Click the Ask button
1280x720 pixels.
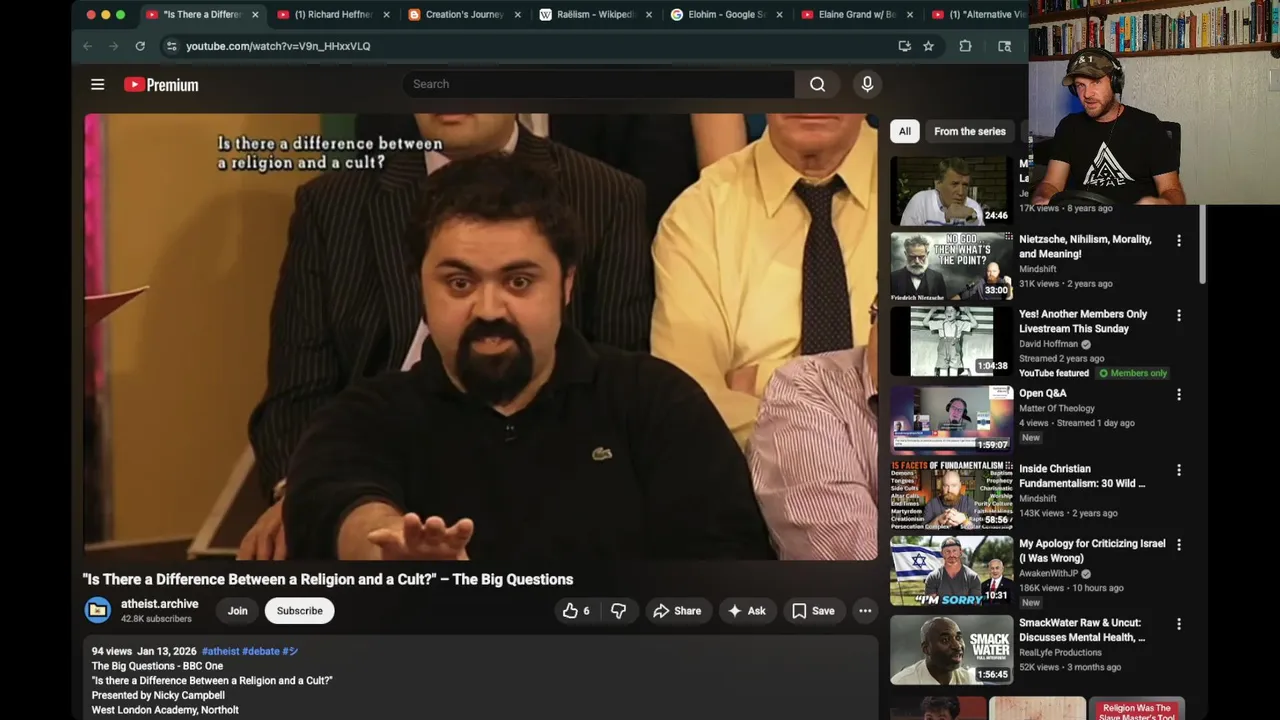(746, 611)
